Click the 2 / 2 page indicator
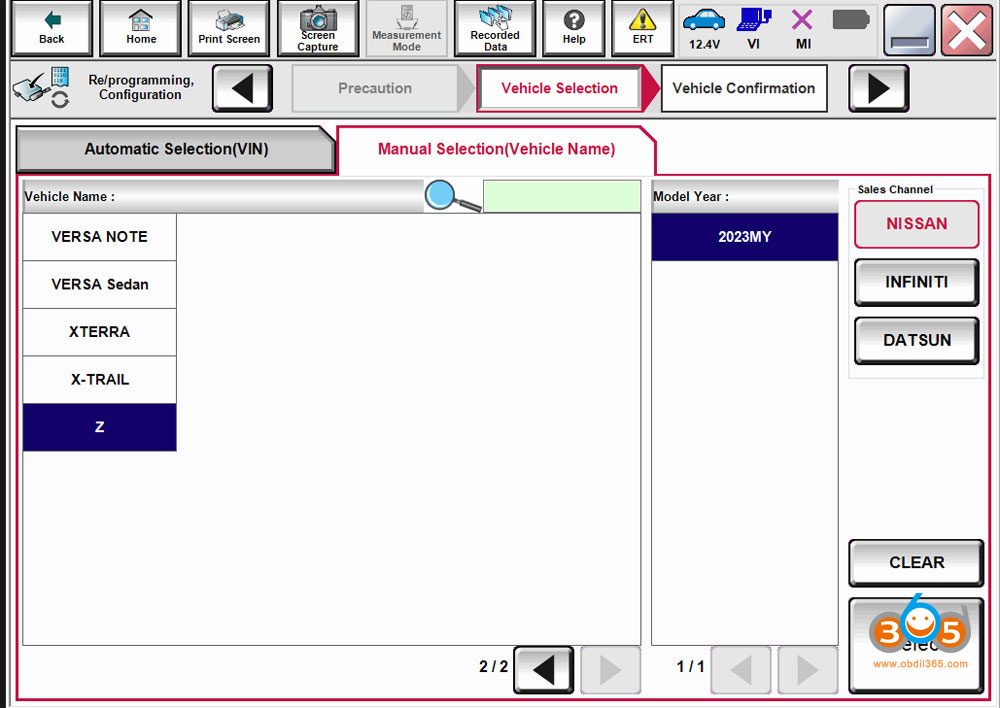Screen dimensions: 1000x708 click(x=493, y=667)
